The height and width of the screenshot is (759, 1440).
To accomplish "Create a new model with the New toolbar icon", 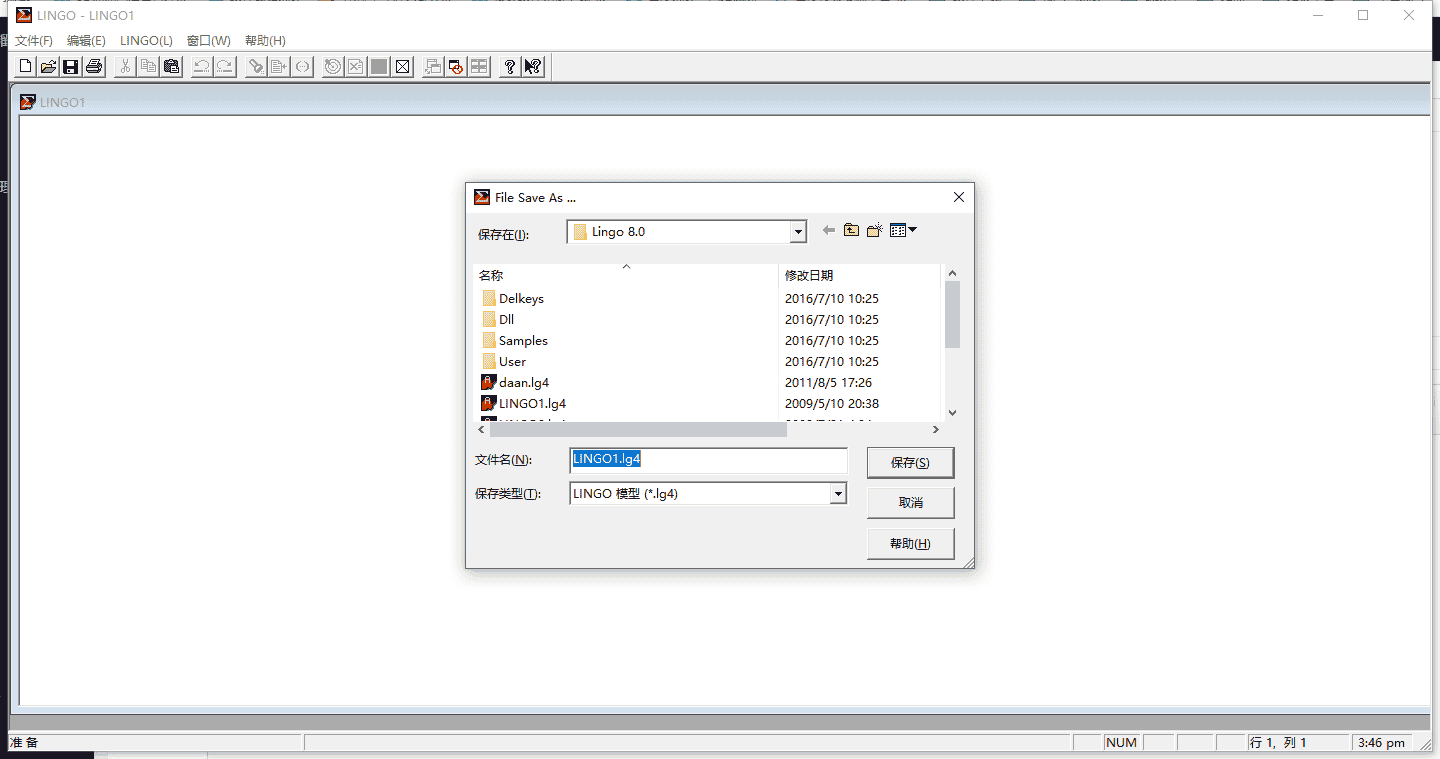I will point(25,67).
